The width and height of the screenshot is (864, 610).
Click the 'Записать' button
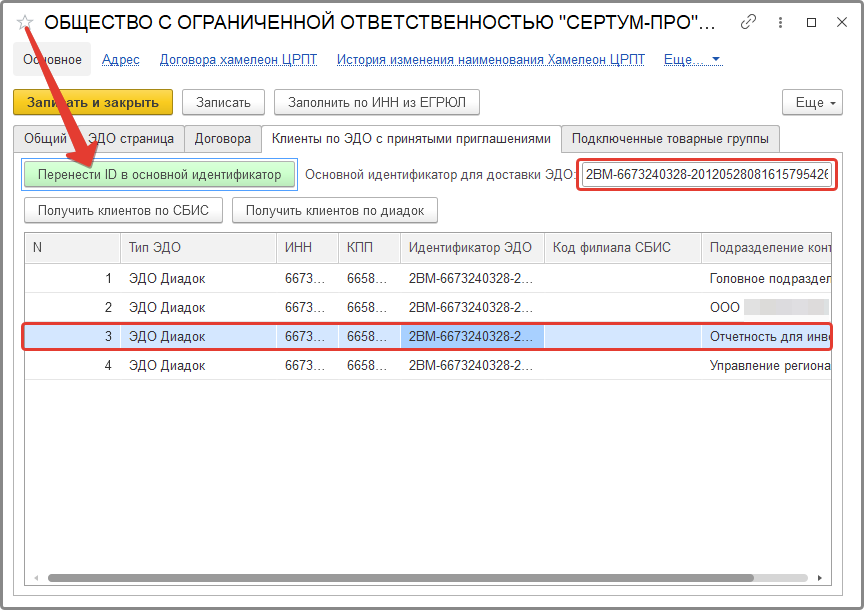(223, 102)
